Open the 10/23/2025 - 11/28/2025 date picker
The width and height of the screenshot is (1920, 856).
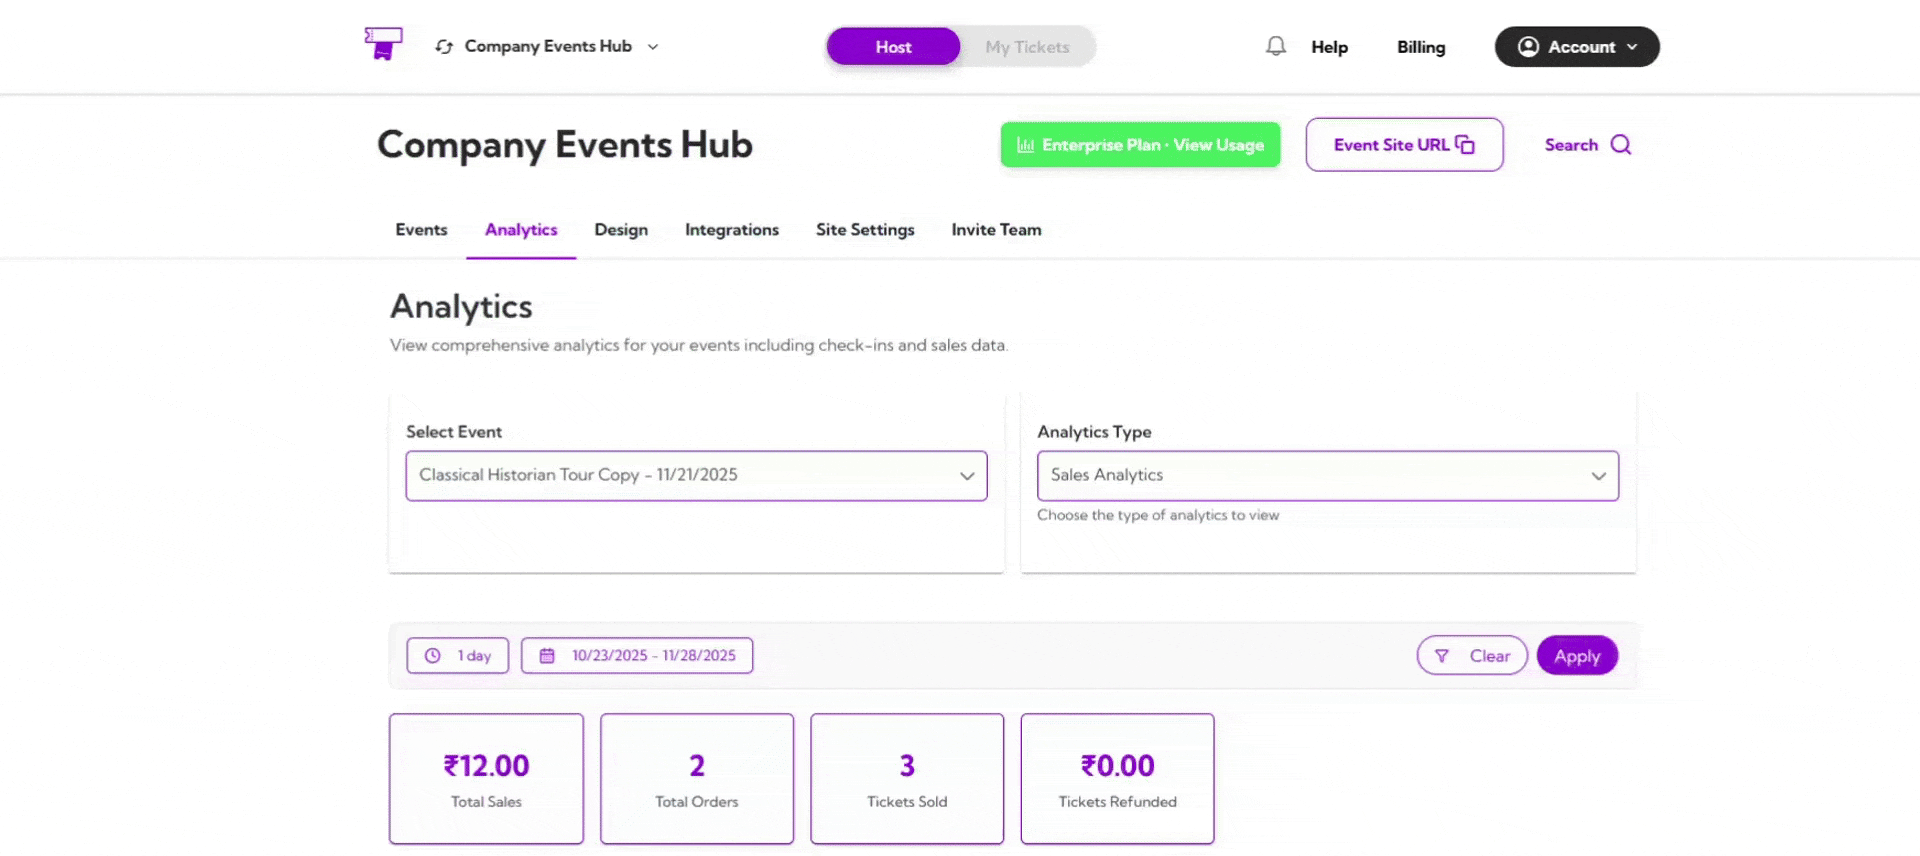point(637,656)
